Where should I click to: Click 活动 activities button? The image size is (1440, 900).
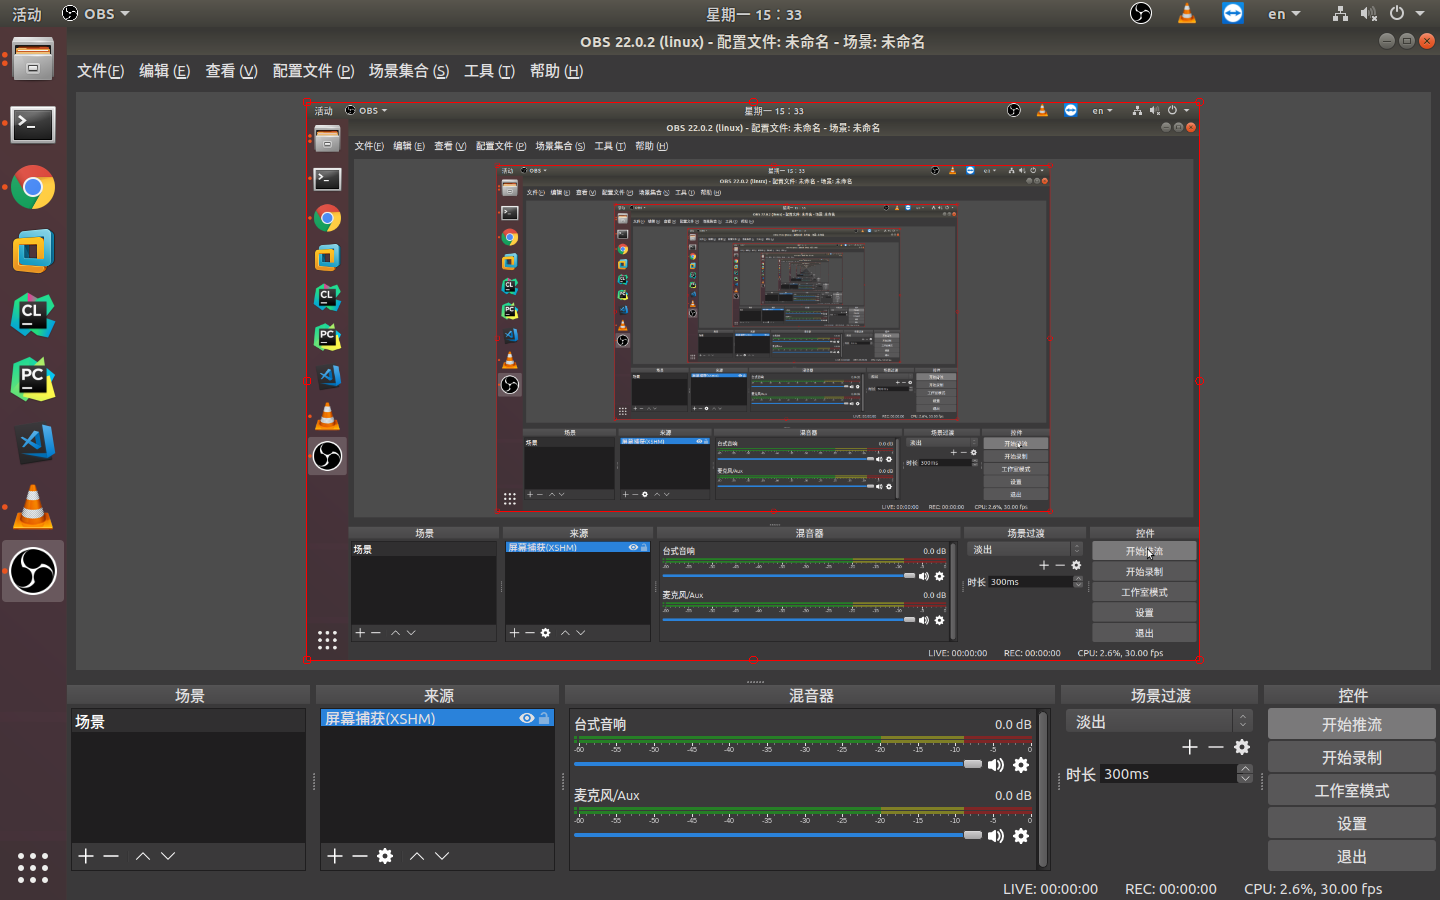[27, 14]
